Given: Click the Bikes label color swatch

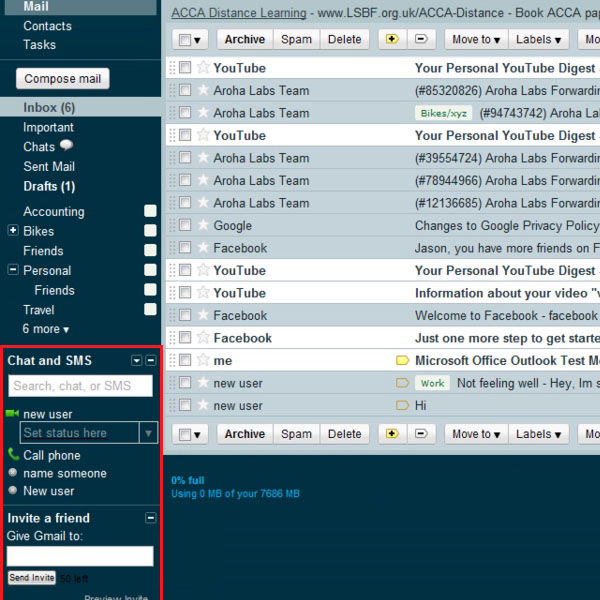Looking at the screenshot, I should click(x=150, y=230).
